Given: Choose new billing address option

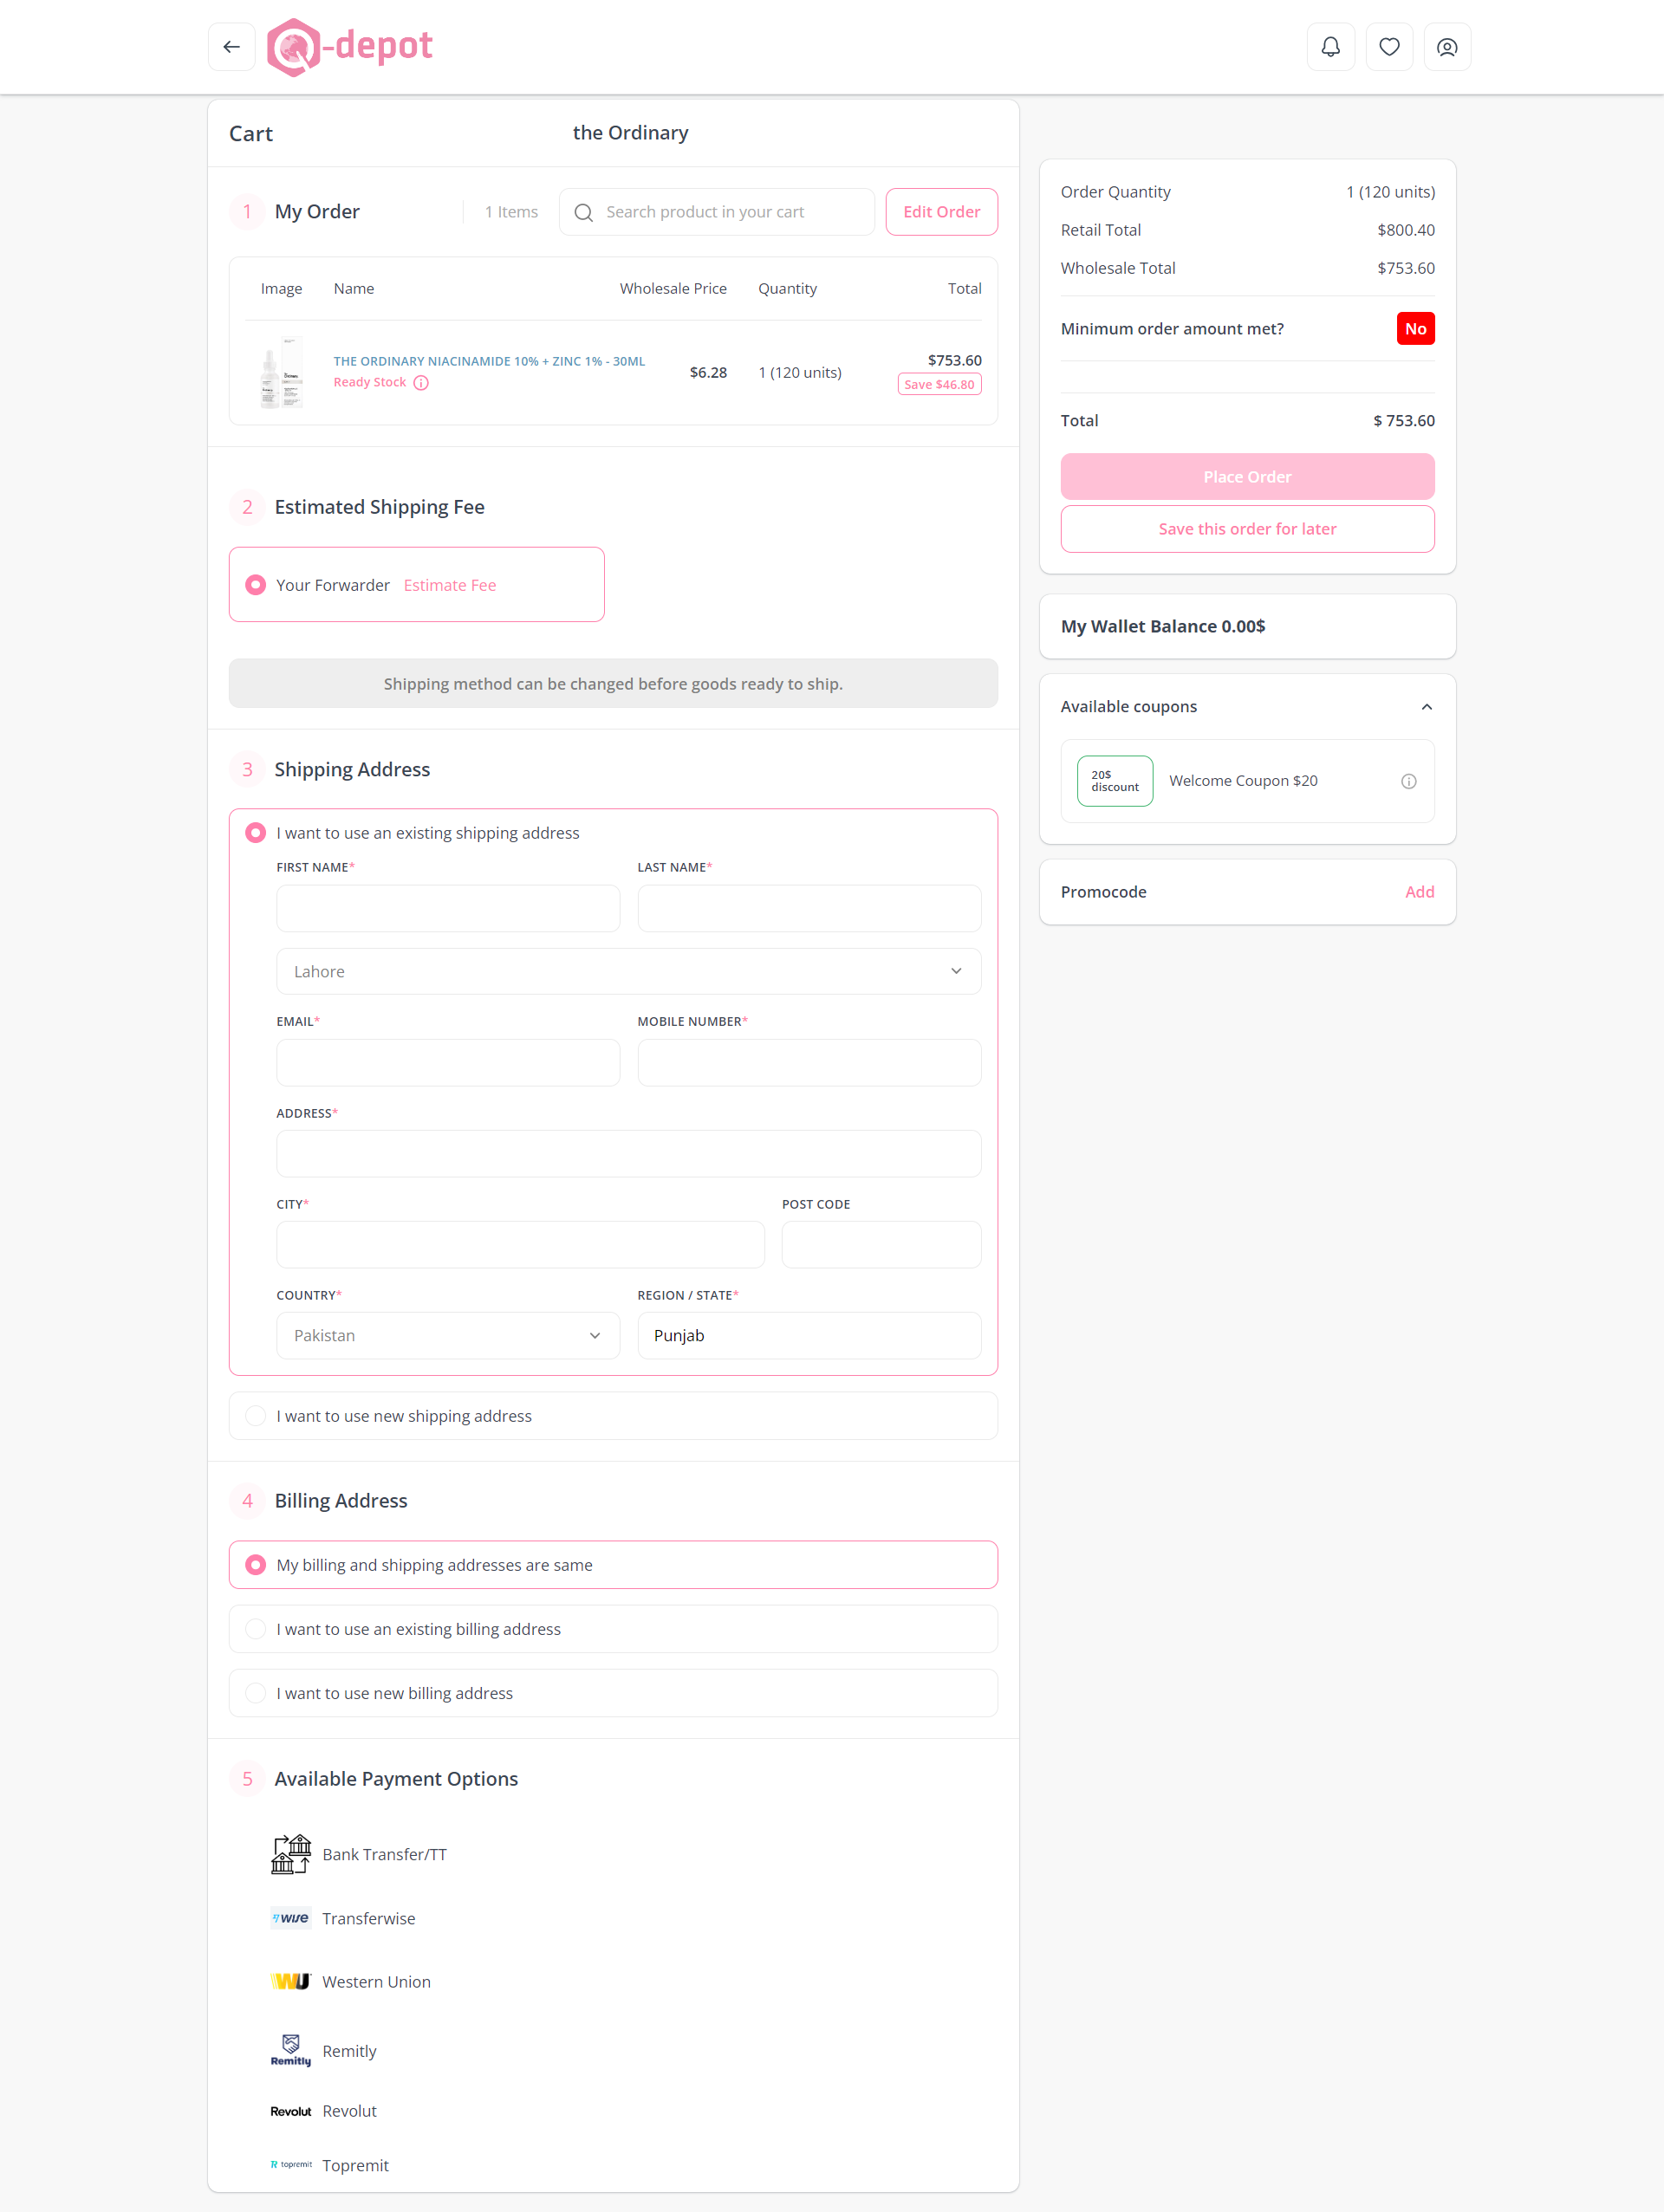Looking at the screenshot, I should click(256, 1693).
